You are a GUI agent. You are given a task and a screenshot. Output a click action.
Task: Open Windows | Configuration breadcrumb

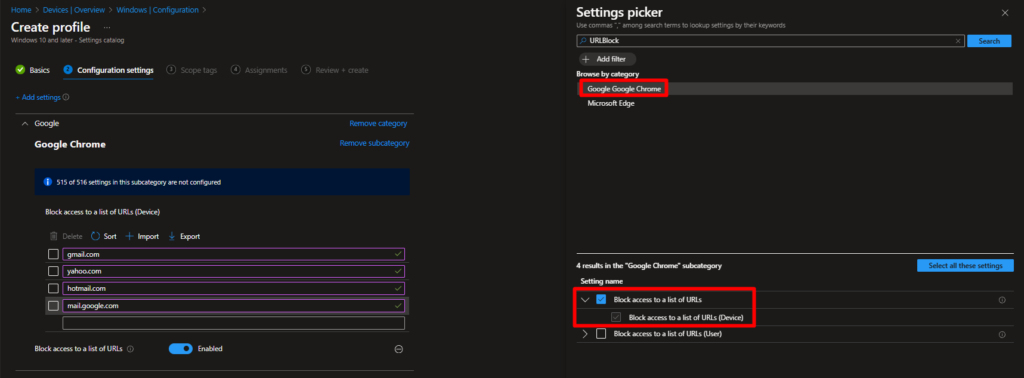coord(157,10)
